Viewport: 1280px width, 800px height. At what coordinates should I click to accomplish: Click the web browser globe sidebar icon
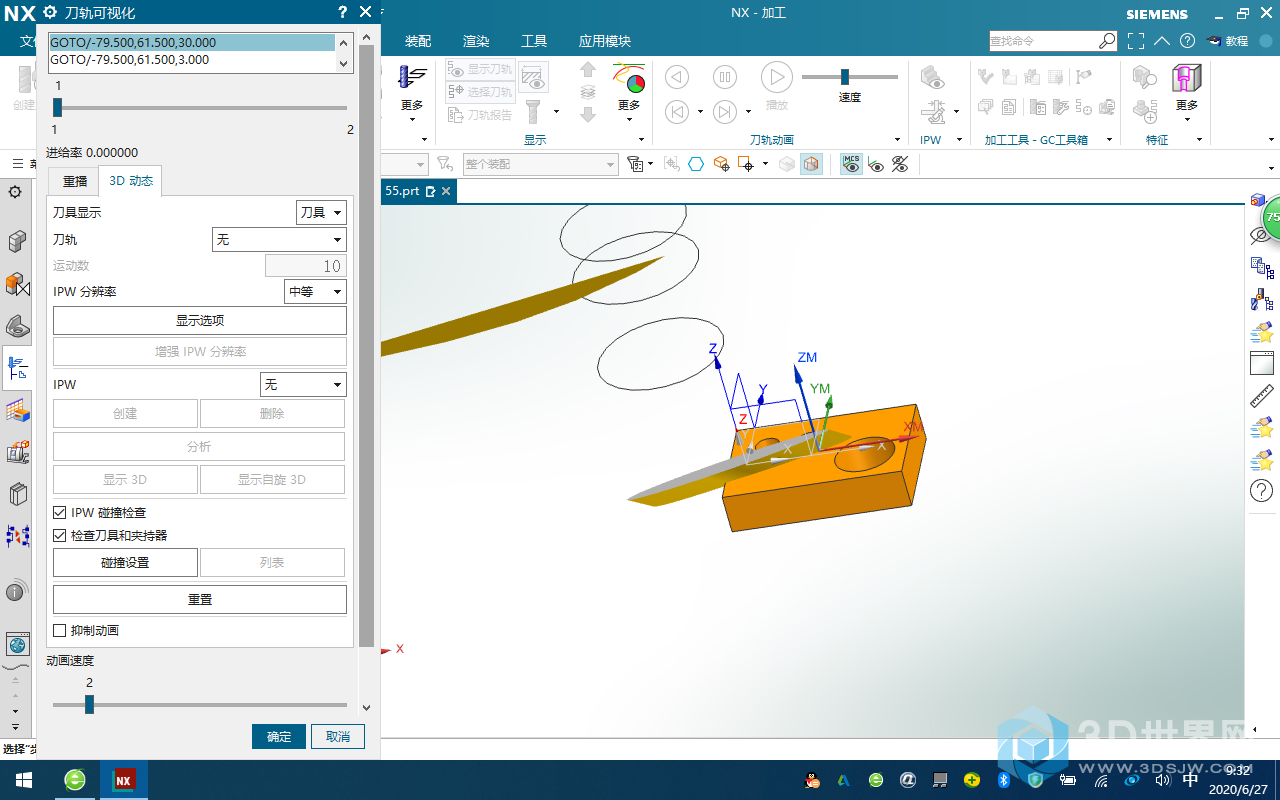(x=17, y=644)
